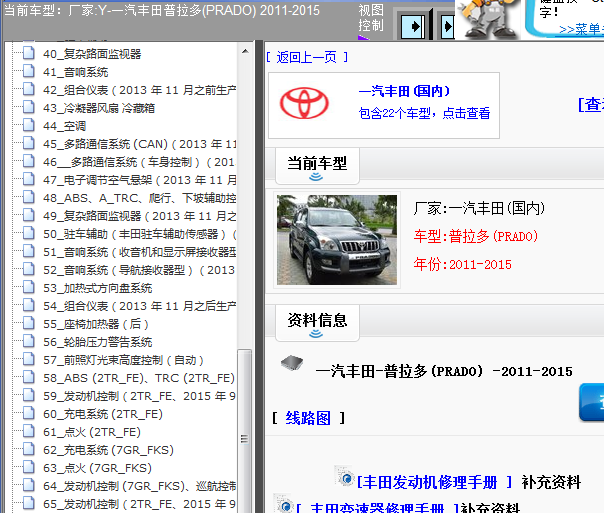Click page icon beside 44_空调
The width and height of the screenshot is (604, 513).
(x=29, y=125)
